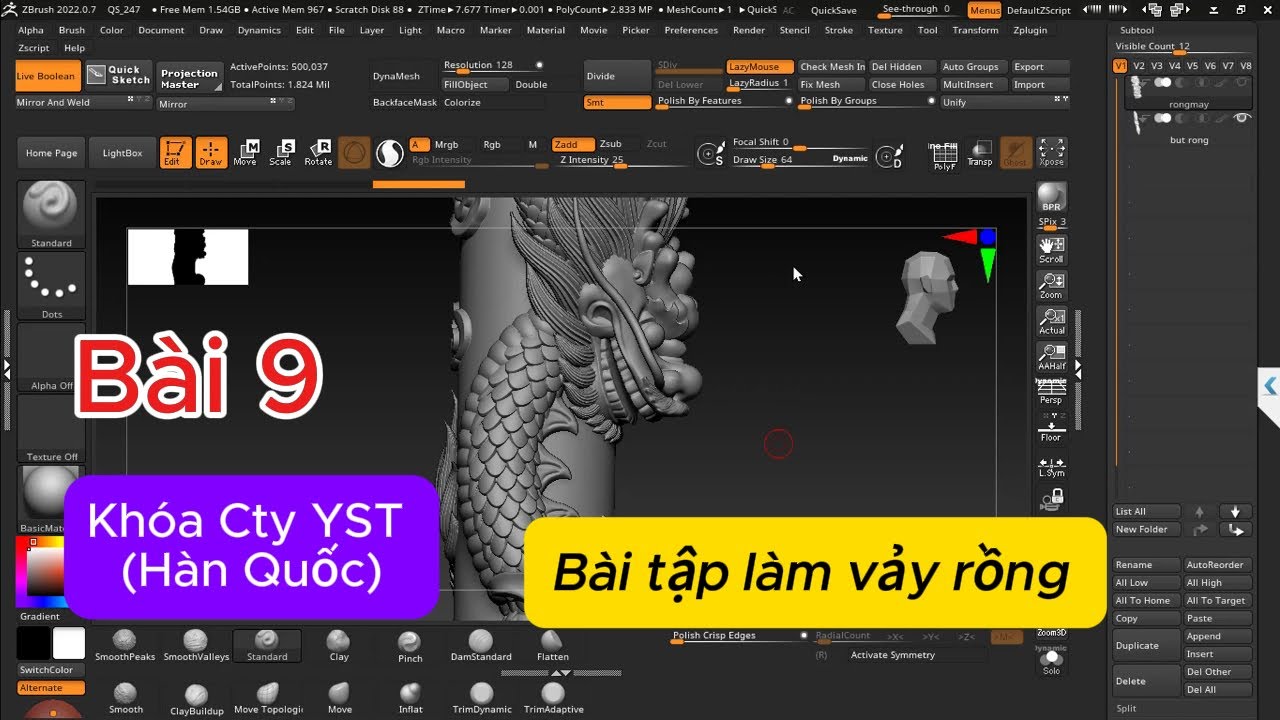Set canvas to Actual size

click(1051, 321)
